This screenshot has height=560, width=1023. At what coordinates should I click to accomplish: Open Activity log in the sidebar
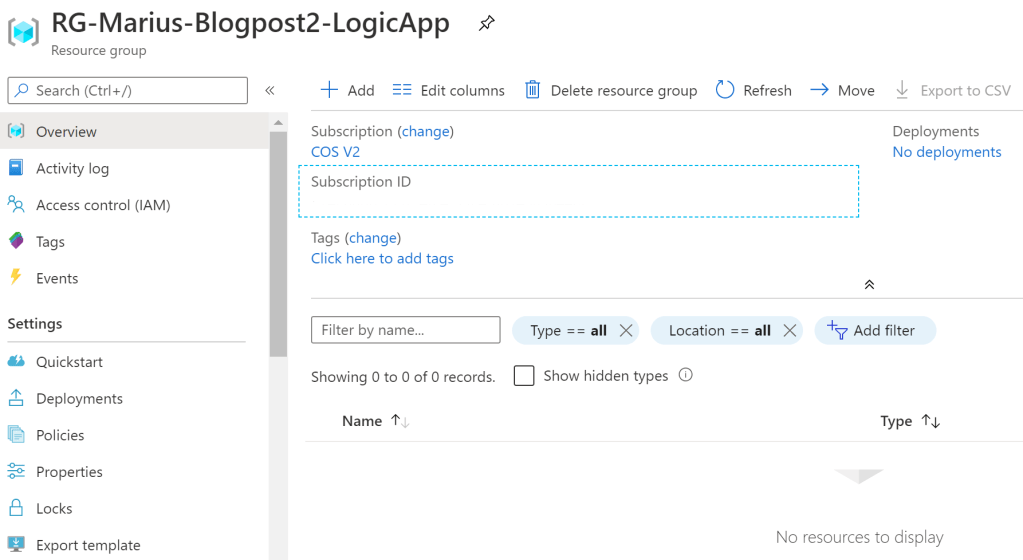tap(72, 168)
